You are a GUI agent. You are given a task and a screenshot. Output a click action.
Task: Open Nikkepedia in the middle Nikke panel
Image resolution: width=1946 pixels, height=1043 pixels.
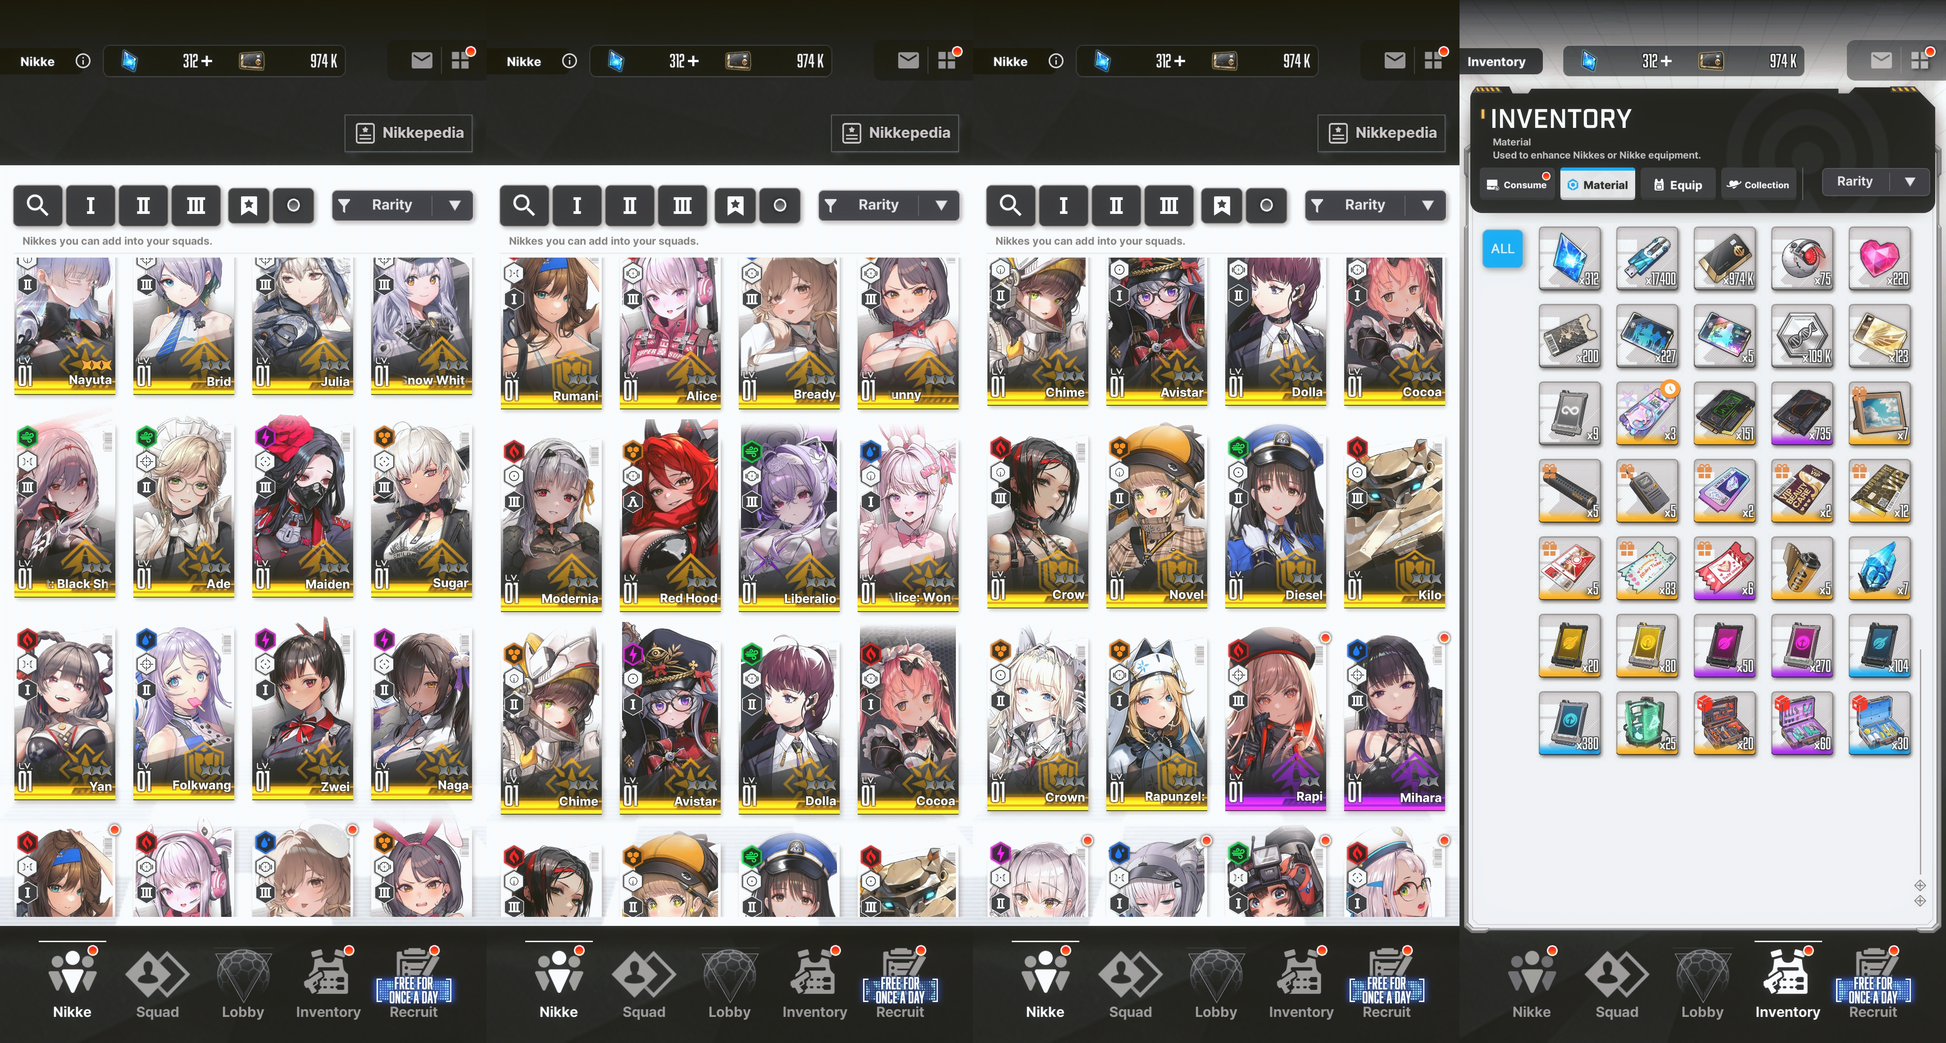click(x=895, y=133)
